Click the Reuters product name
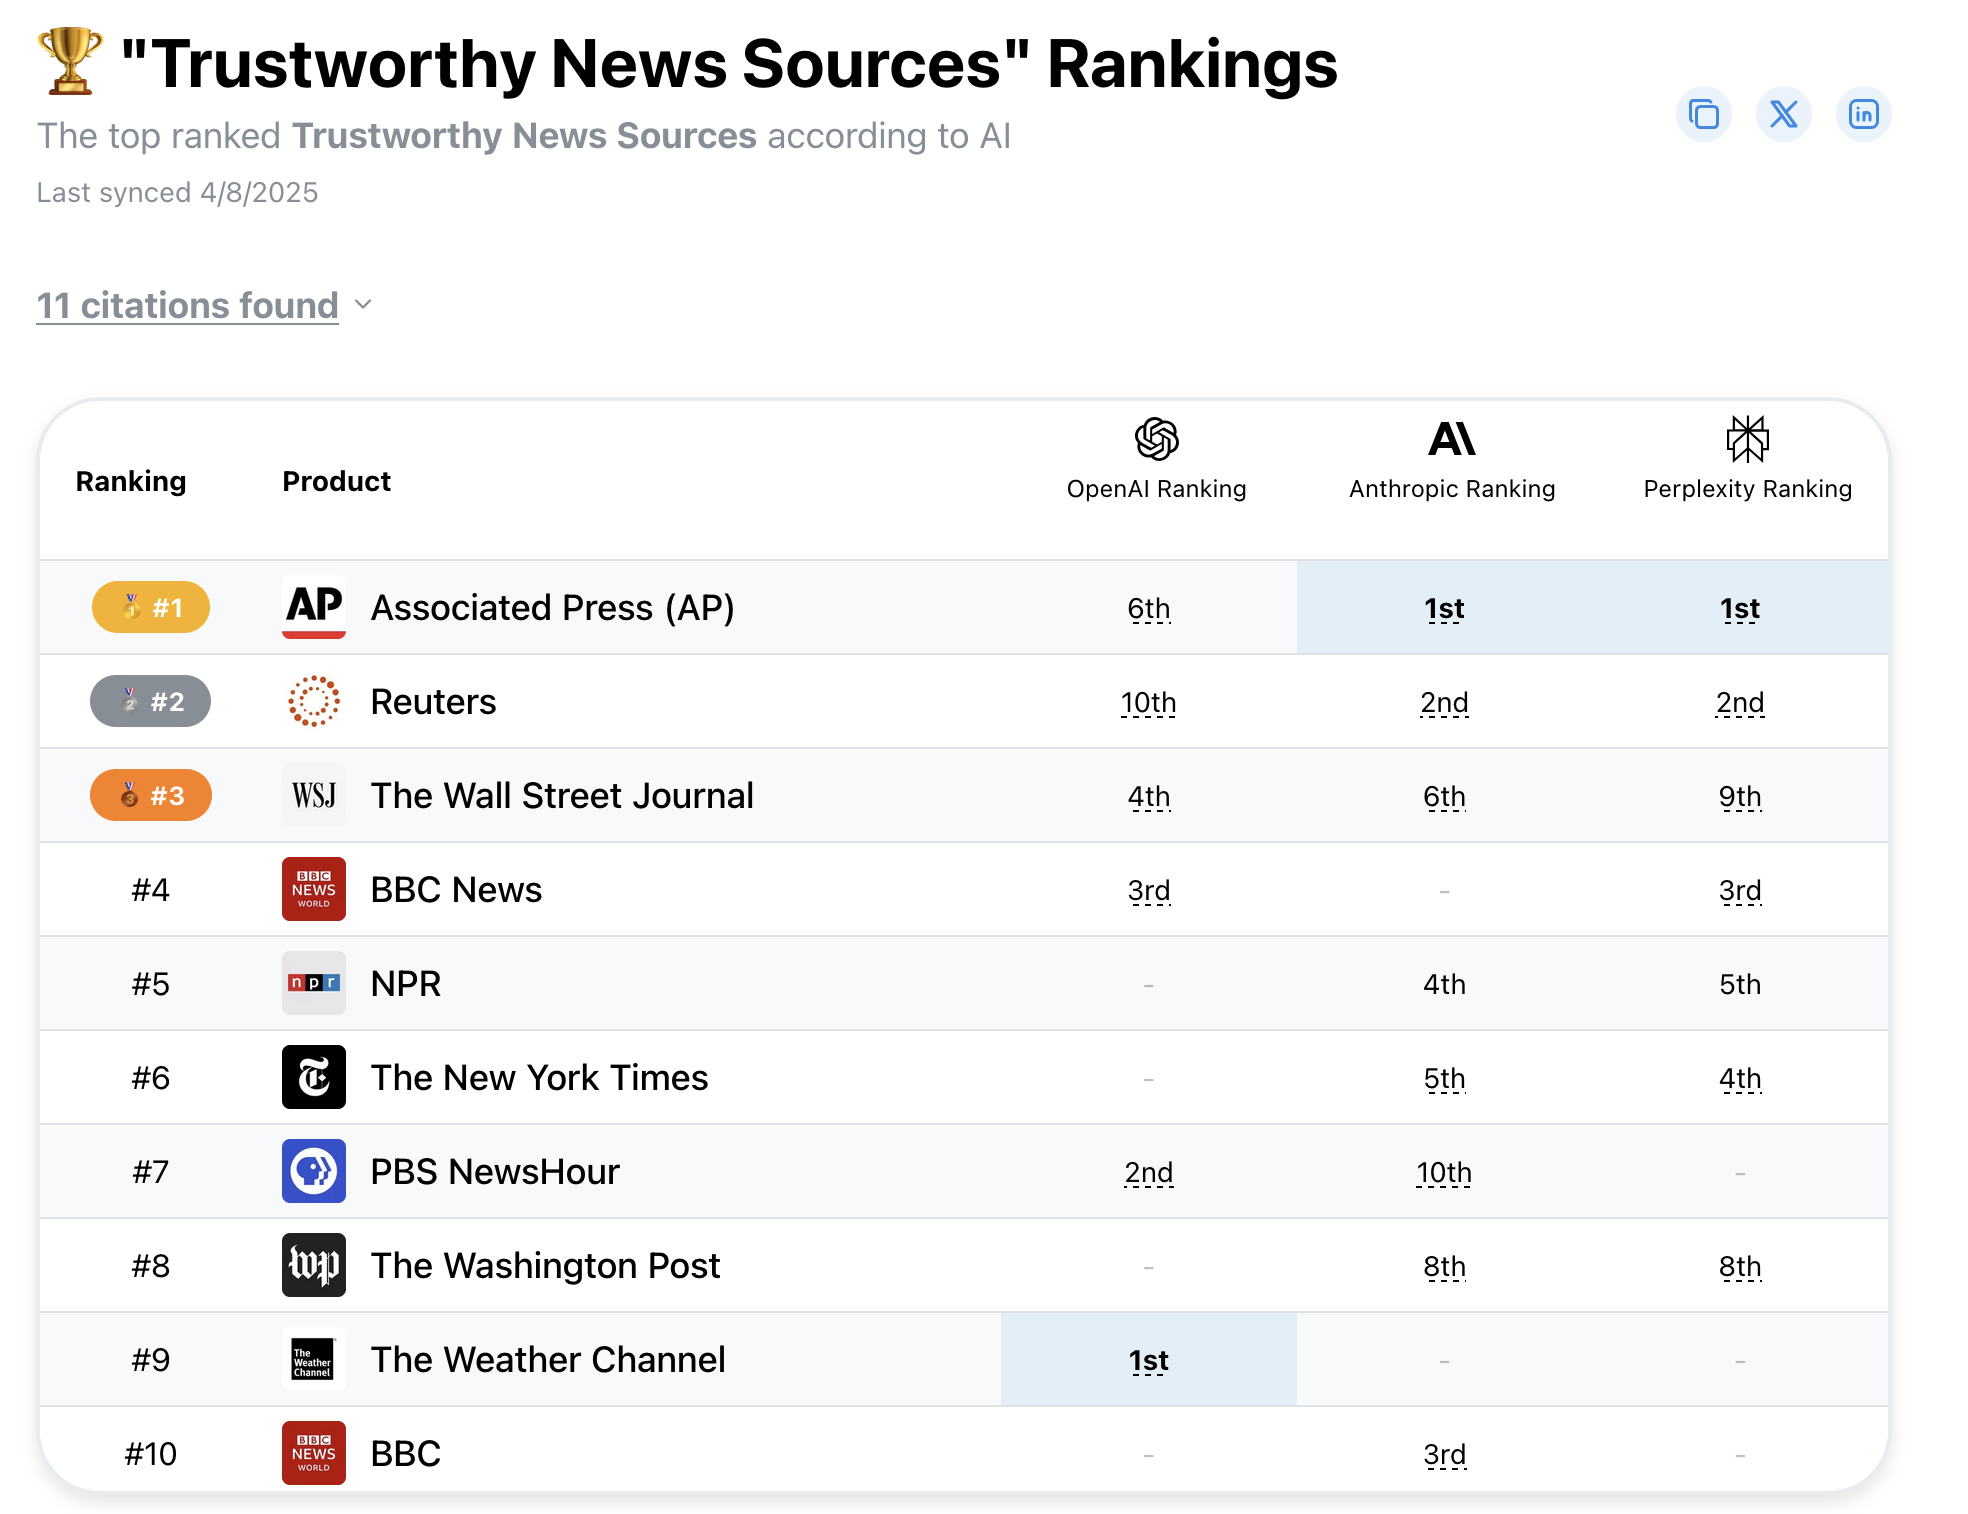 coord(433,702)
